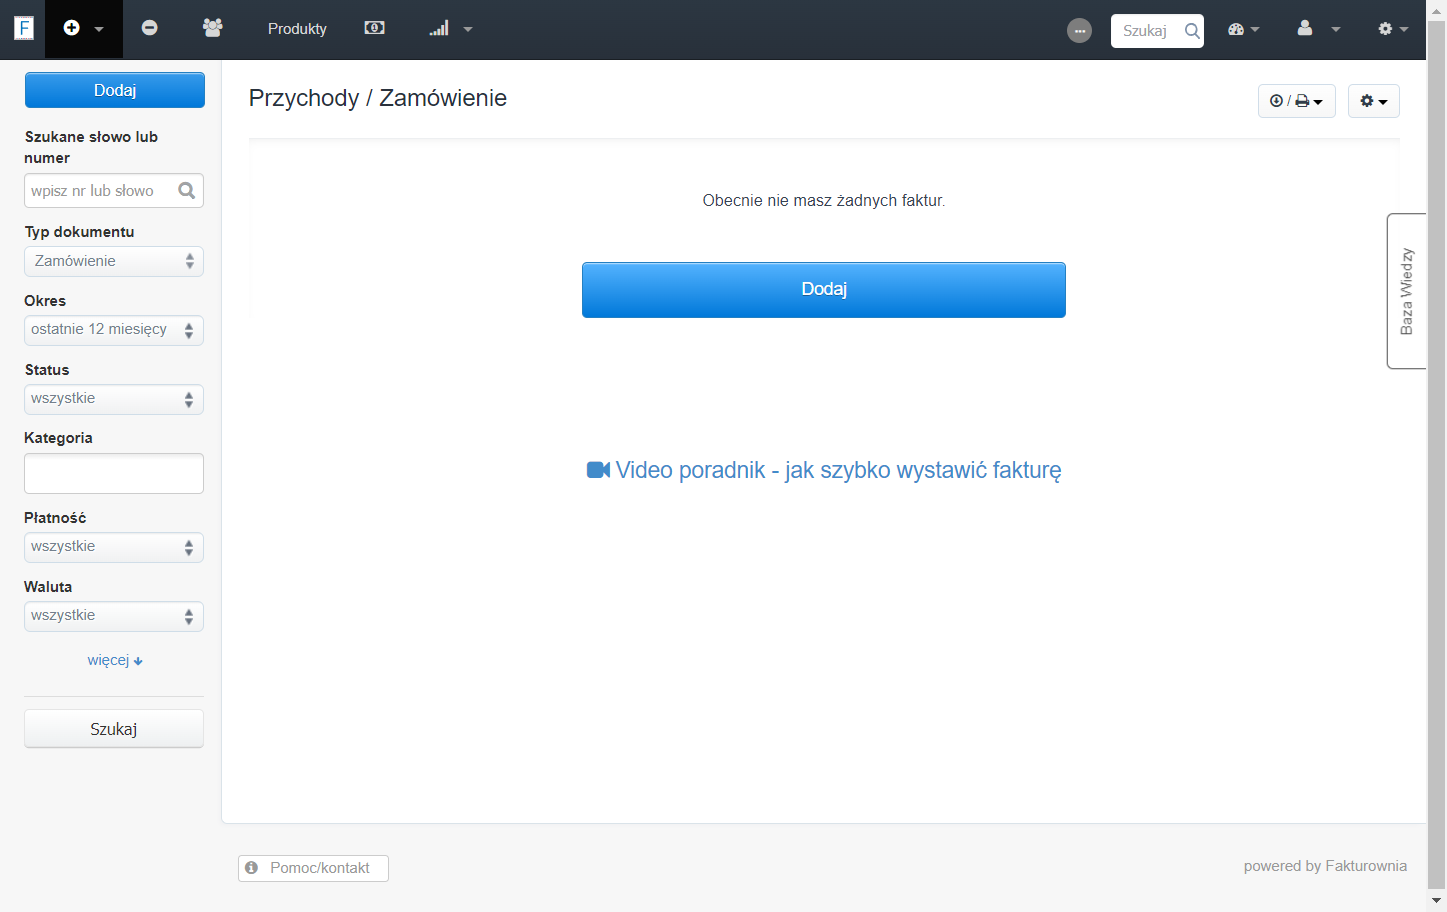Open the minus (expenses) section in navbar
The image size is (1447, 912).
click(x=150, y=28)
